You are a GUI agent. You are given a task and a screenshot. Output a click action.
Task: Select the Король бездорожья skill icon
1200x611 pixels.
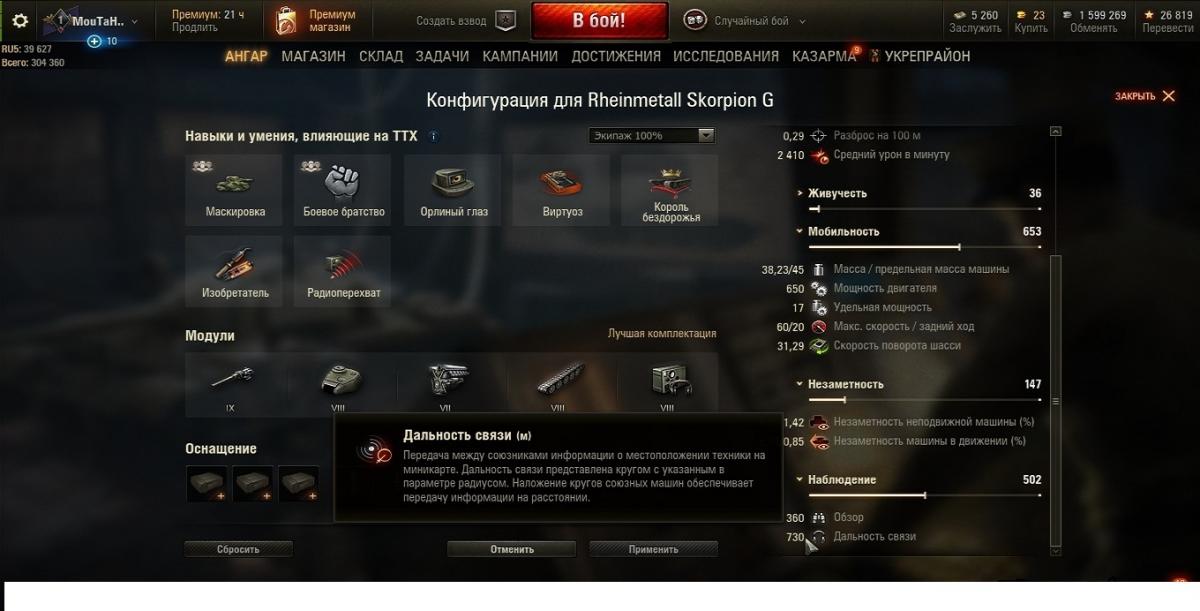click(x=670, y=190)
